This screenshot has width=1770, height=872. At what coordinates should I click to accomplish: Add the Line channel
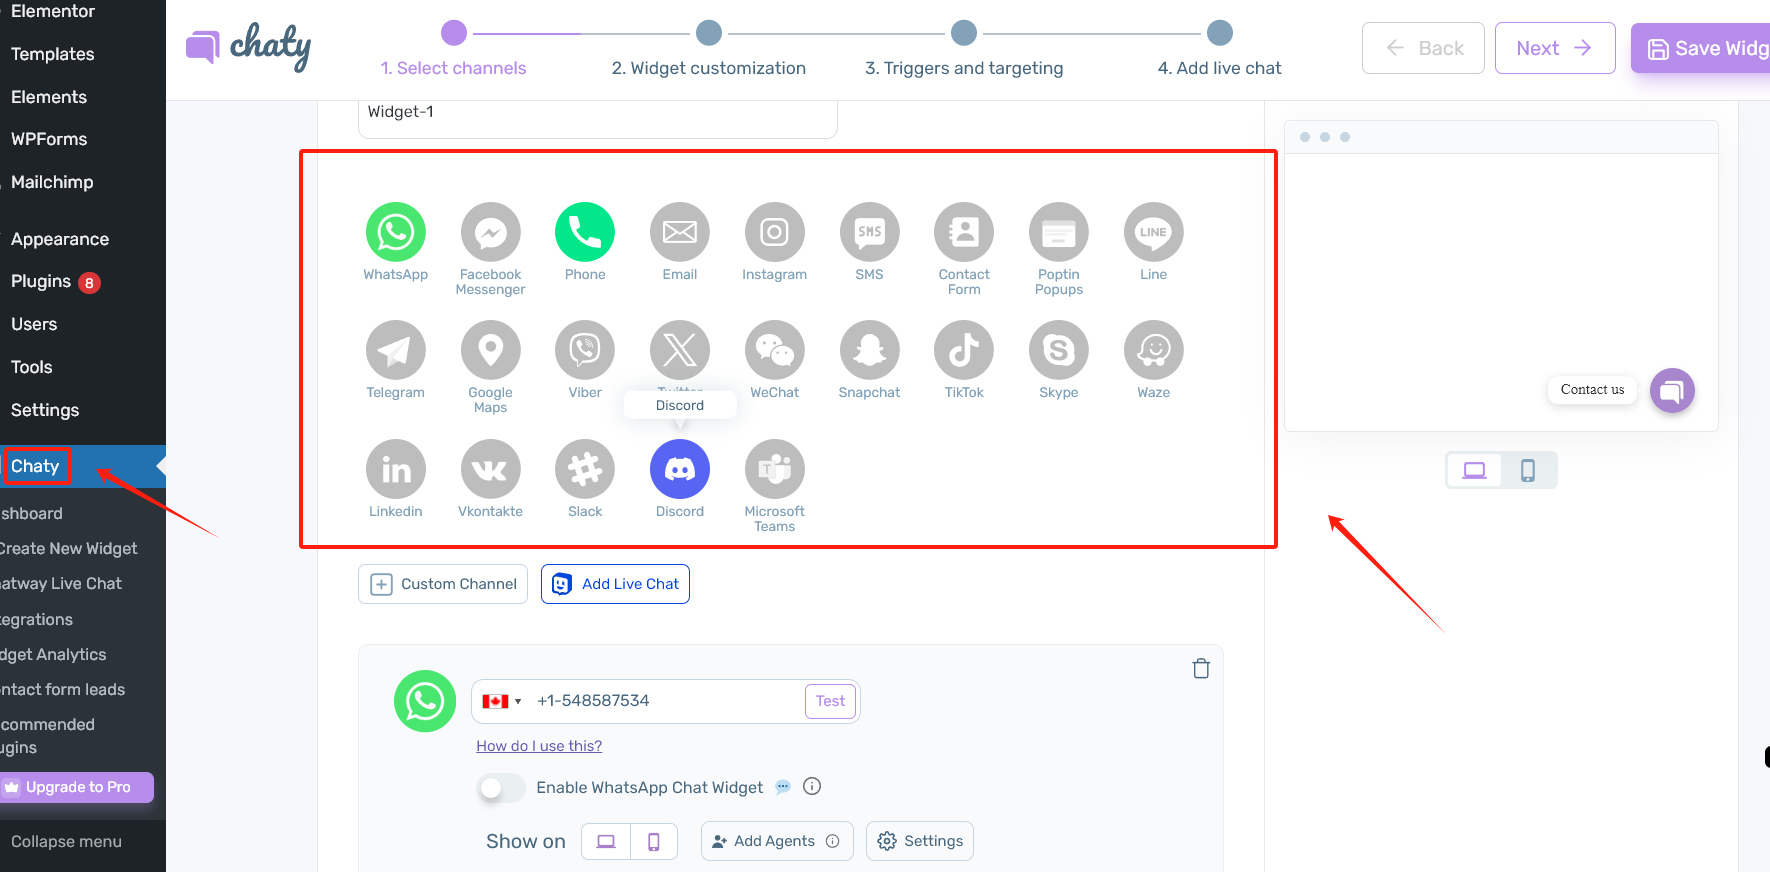(1154, 232)
